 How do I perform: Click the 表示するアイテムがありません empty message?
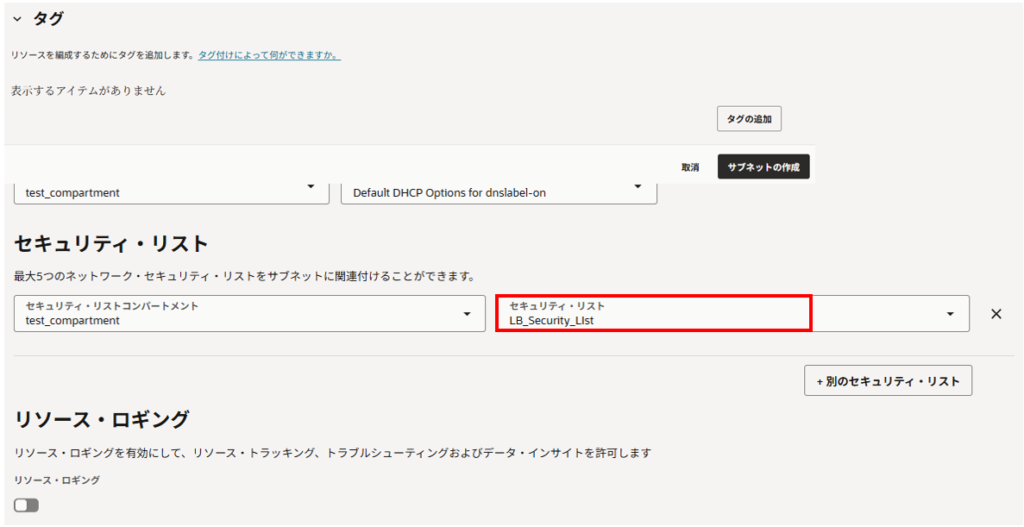pyautogui.click(x=88, y=91)
